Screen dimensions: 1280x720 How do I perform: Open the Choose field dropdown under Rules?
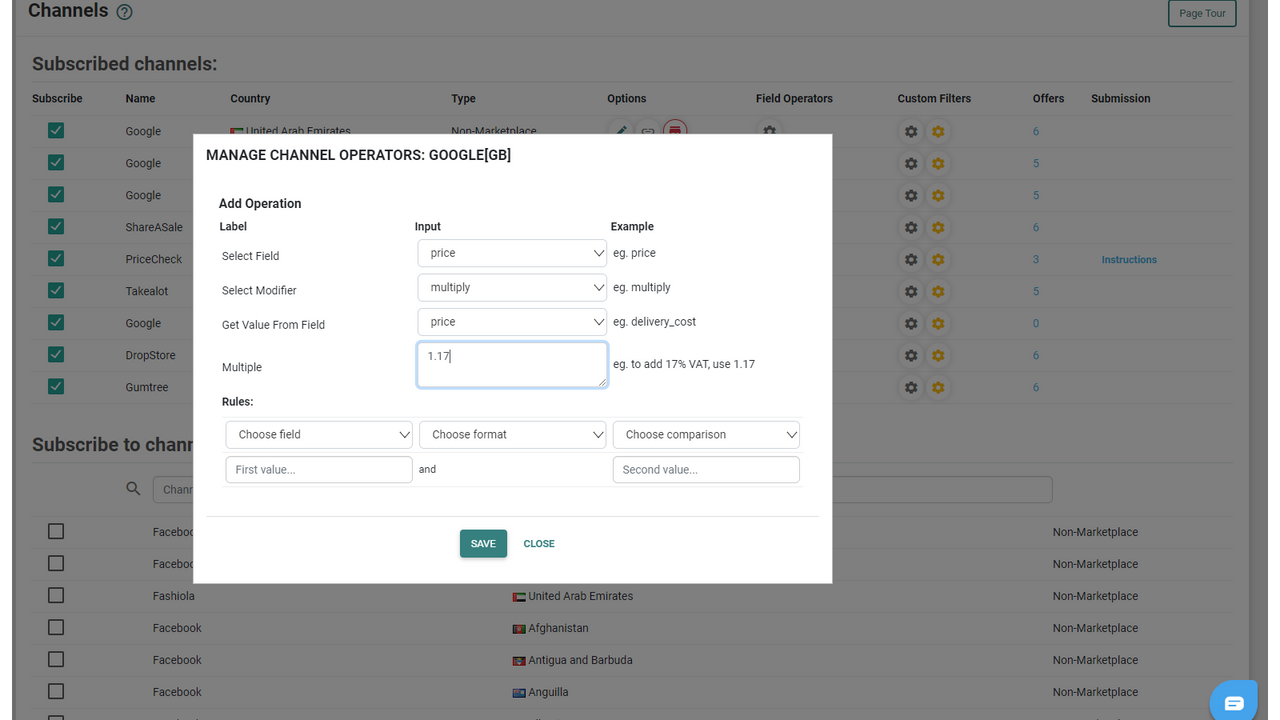tap(318, 434)
